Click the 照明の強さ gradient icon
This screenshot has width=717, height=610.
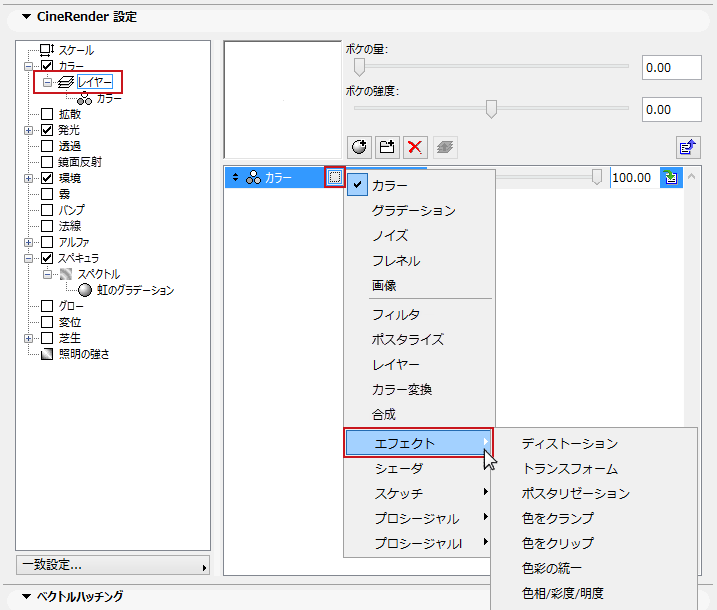[x=47, y=354]
